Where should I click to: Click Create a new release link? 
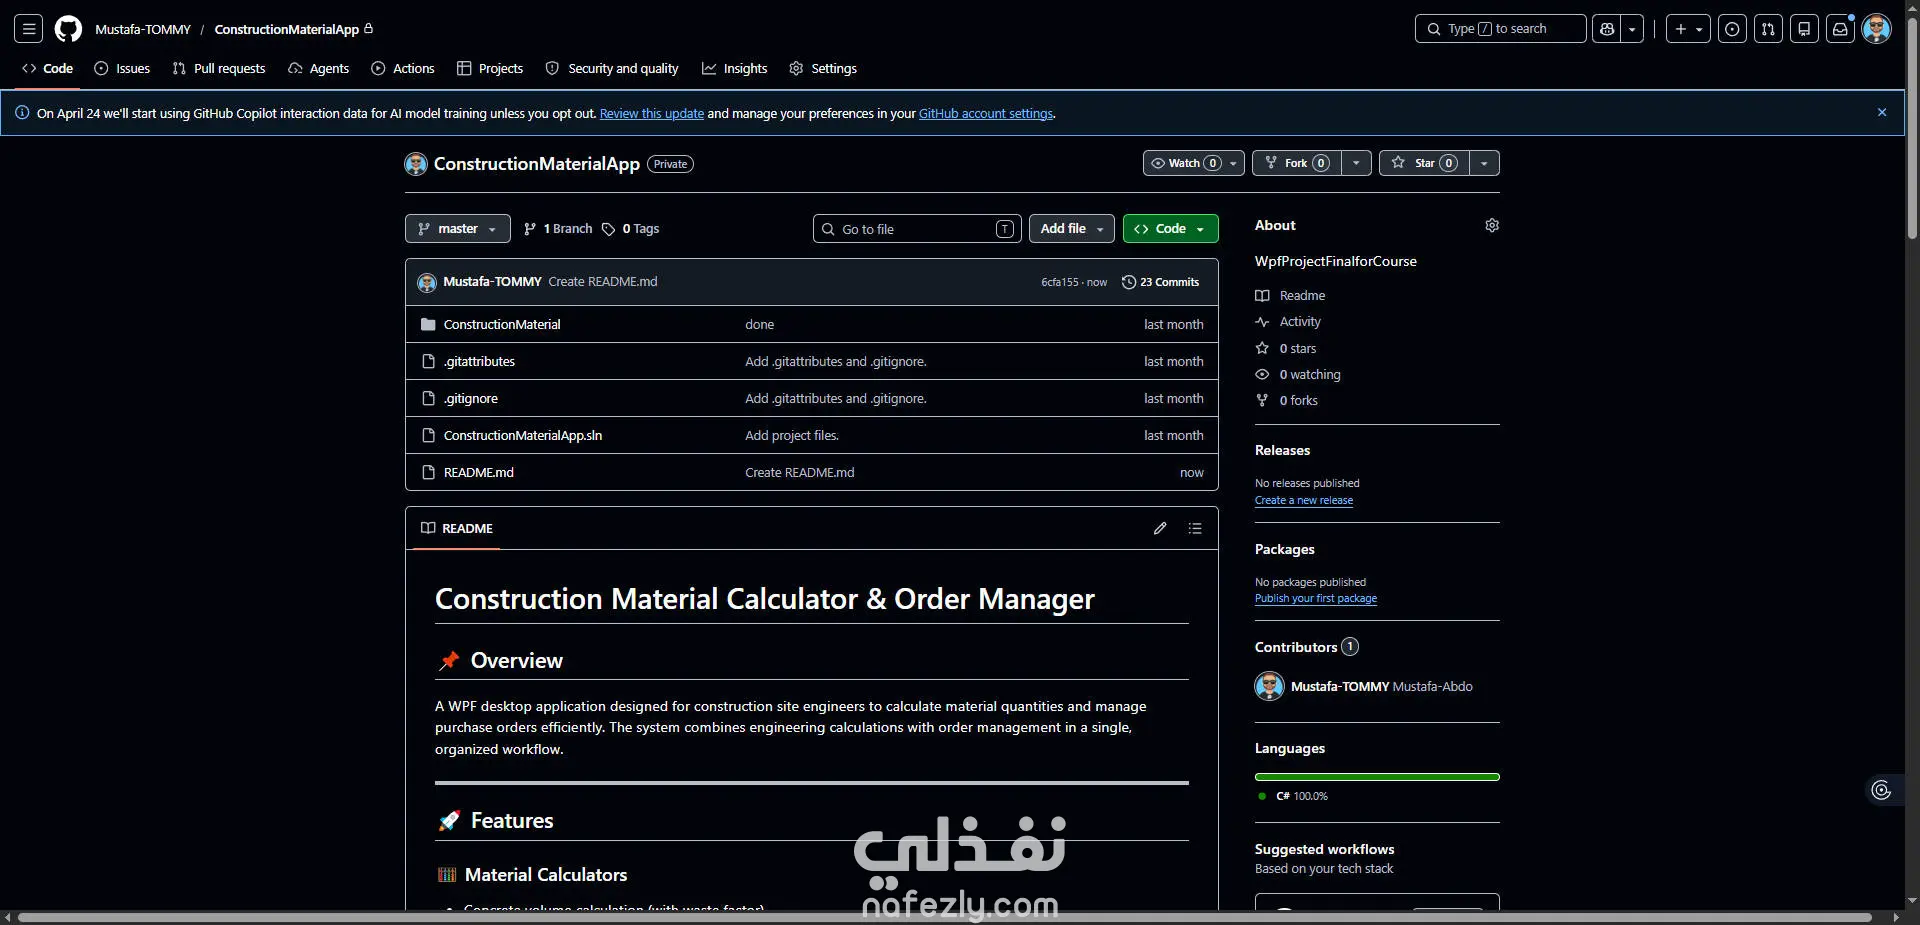[1304, 500]
